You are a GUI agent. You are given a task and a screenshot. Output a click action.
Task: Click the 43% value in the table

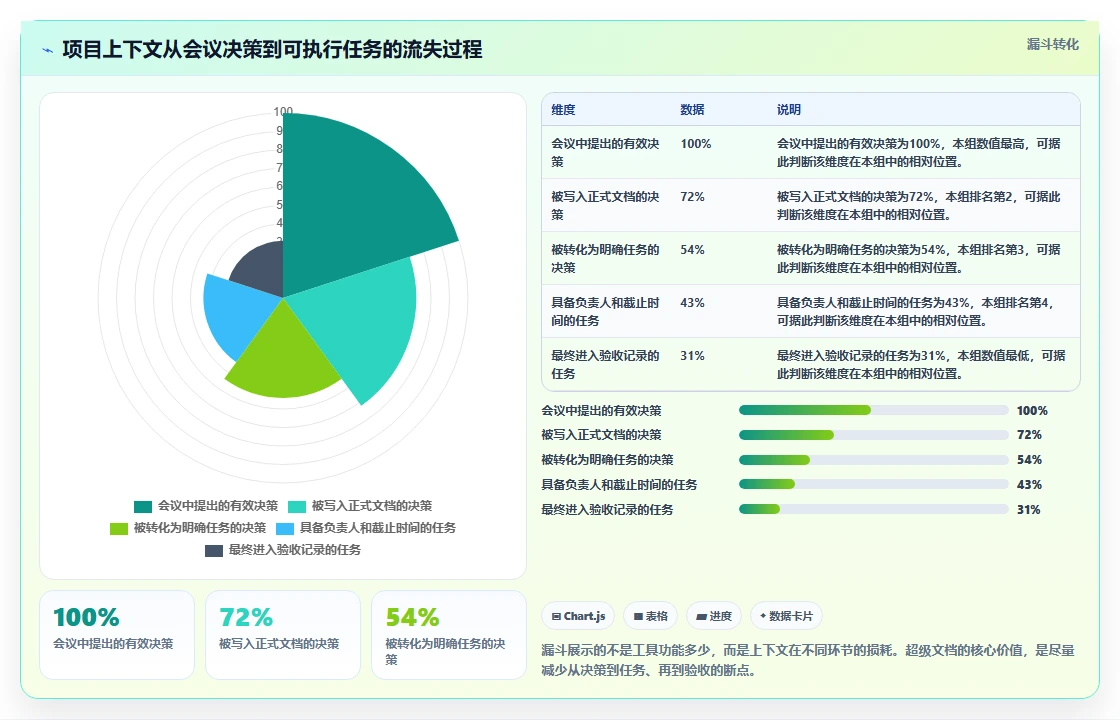(692, 303)
